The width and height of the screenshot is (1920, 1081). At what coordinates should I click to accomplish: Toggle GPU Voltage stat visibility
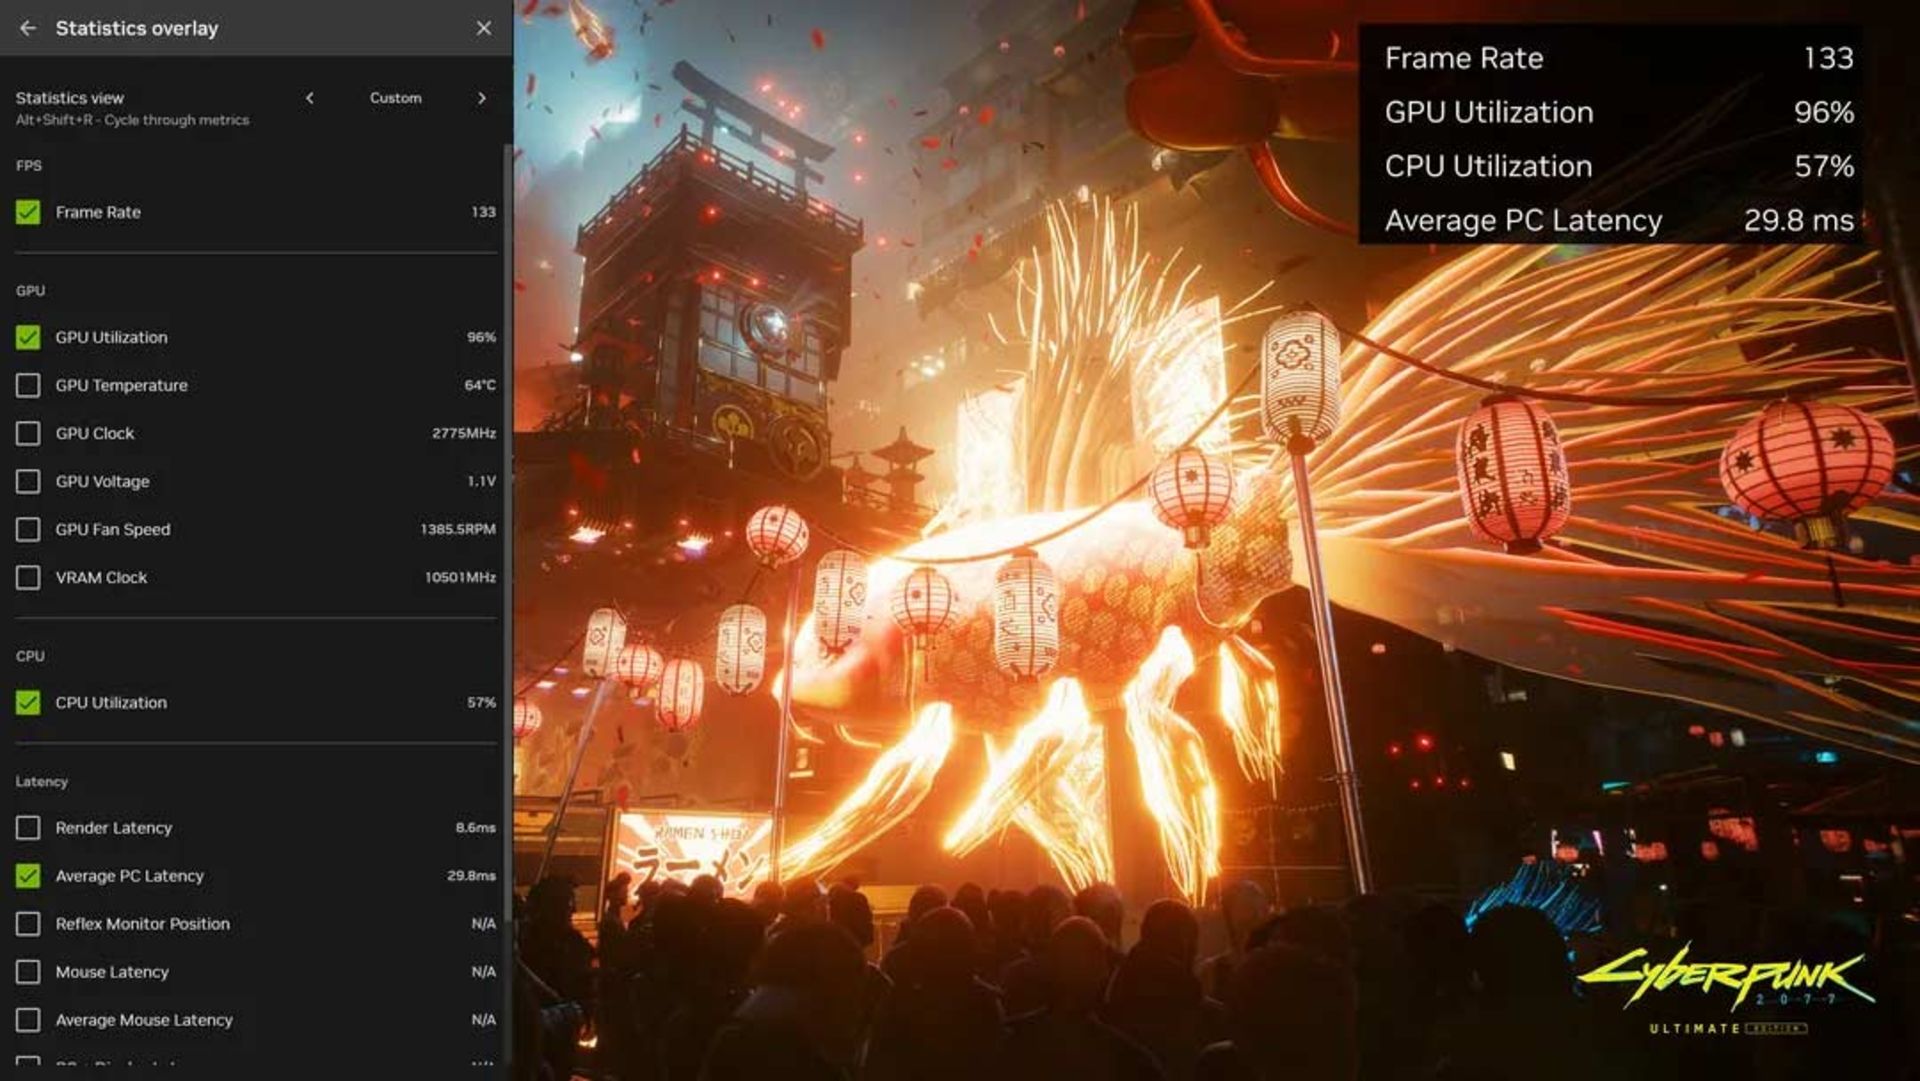[28, 481]
